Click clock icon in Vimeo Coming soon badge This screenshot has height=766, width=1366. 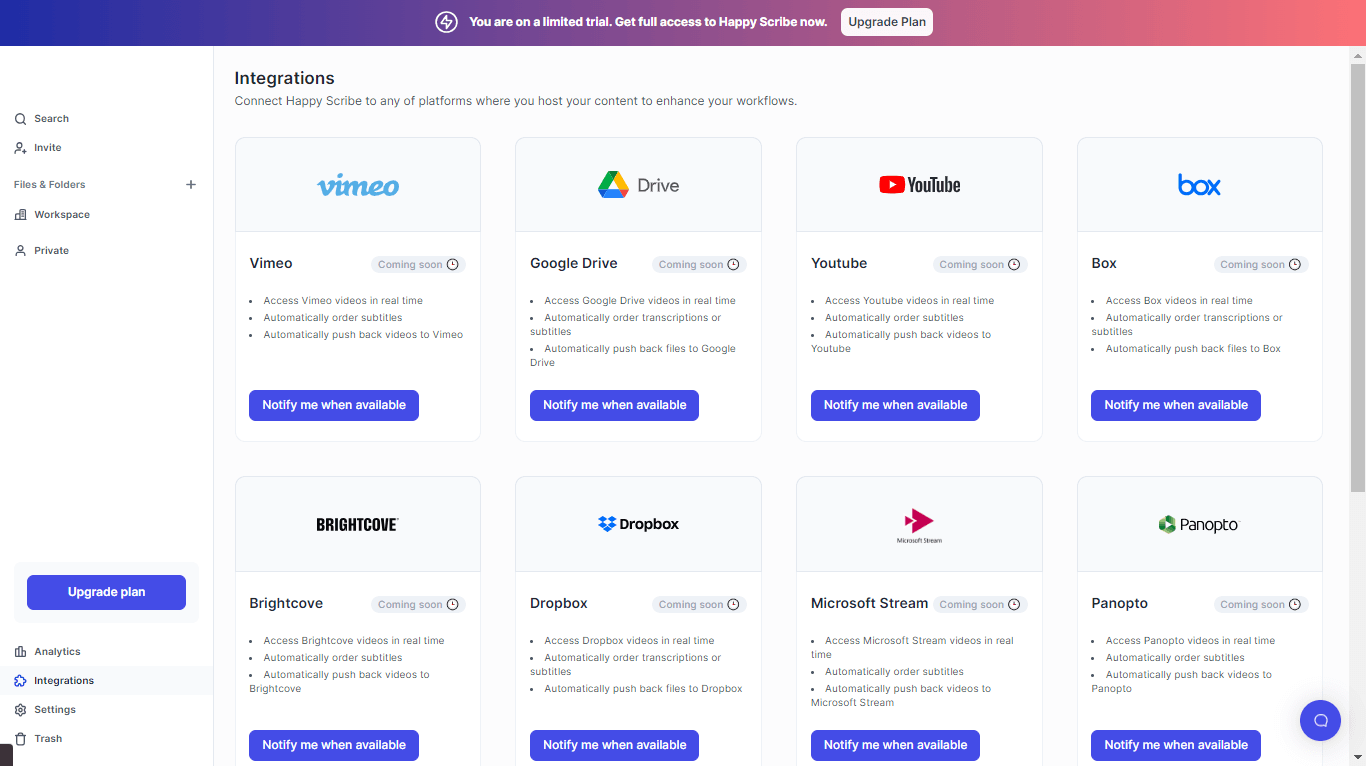tap(453, 265)
